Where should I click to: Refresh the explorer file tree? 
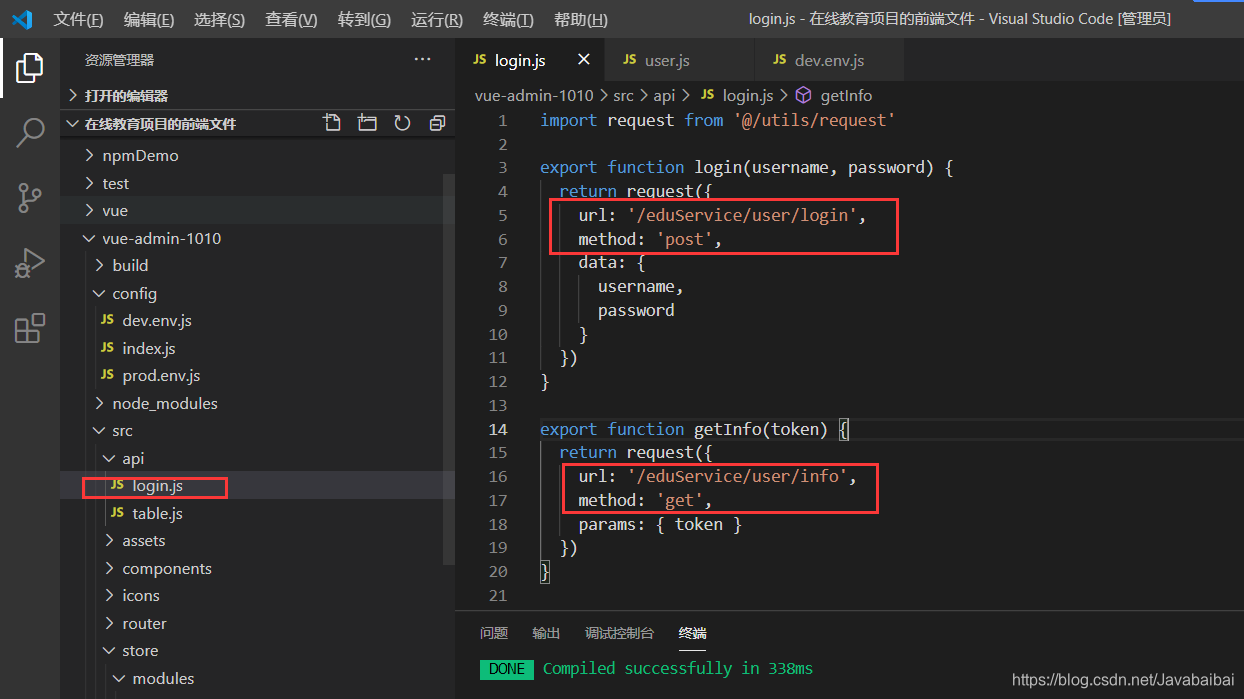pos(402,123)
